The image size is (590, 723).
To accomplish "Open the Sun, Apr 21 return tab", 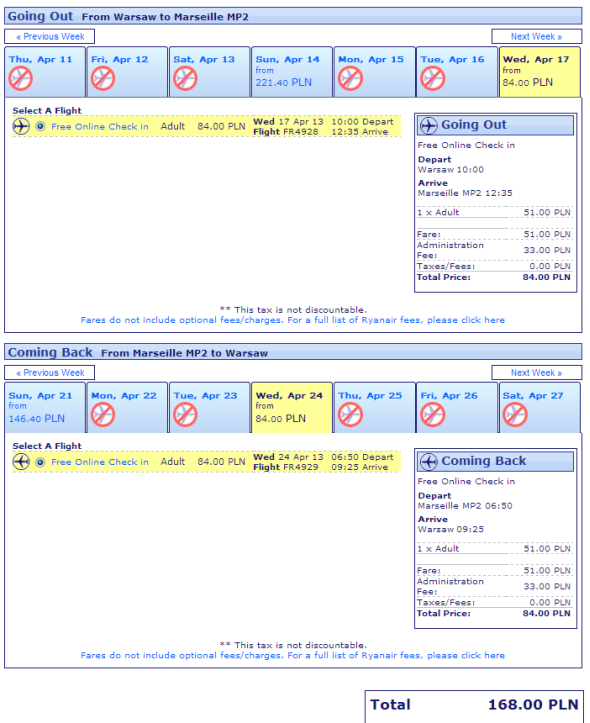I will 45,408.
